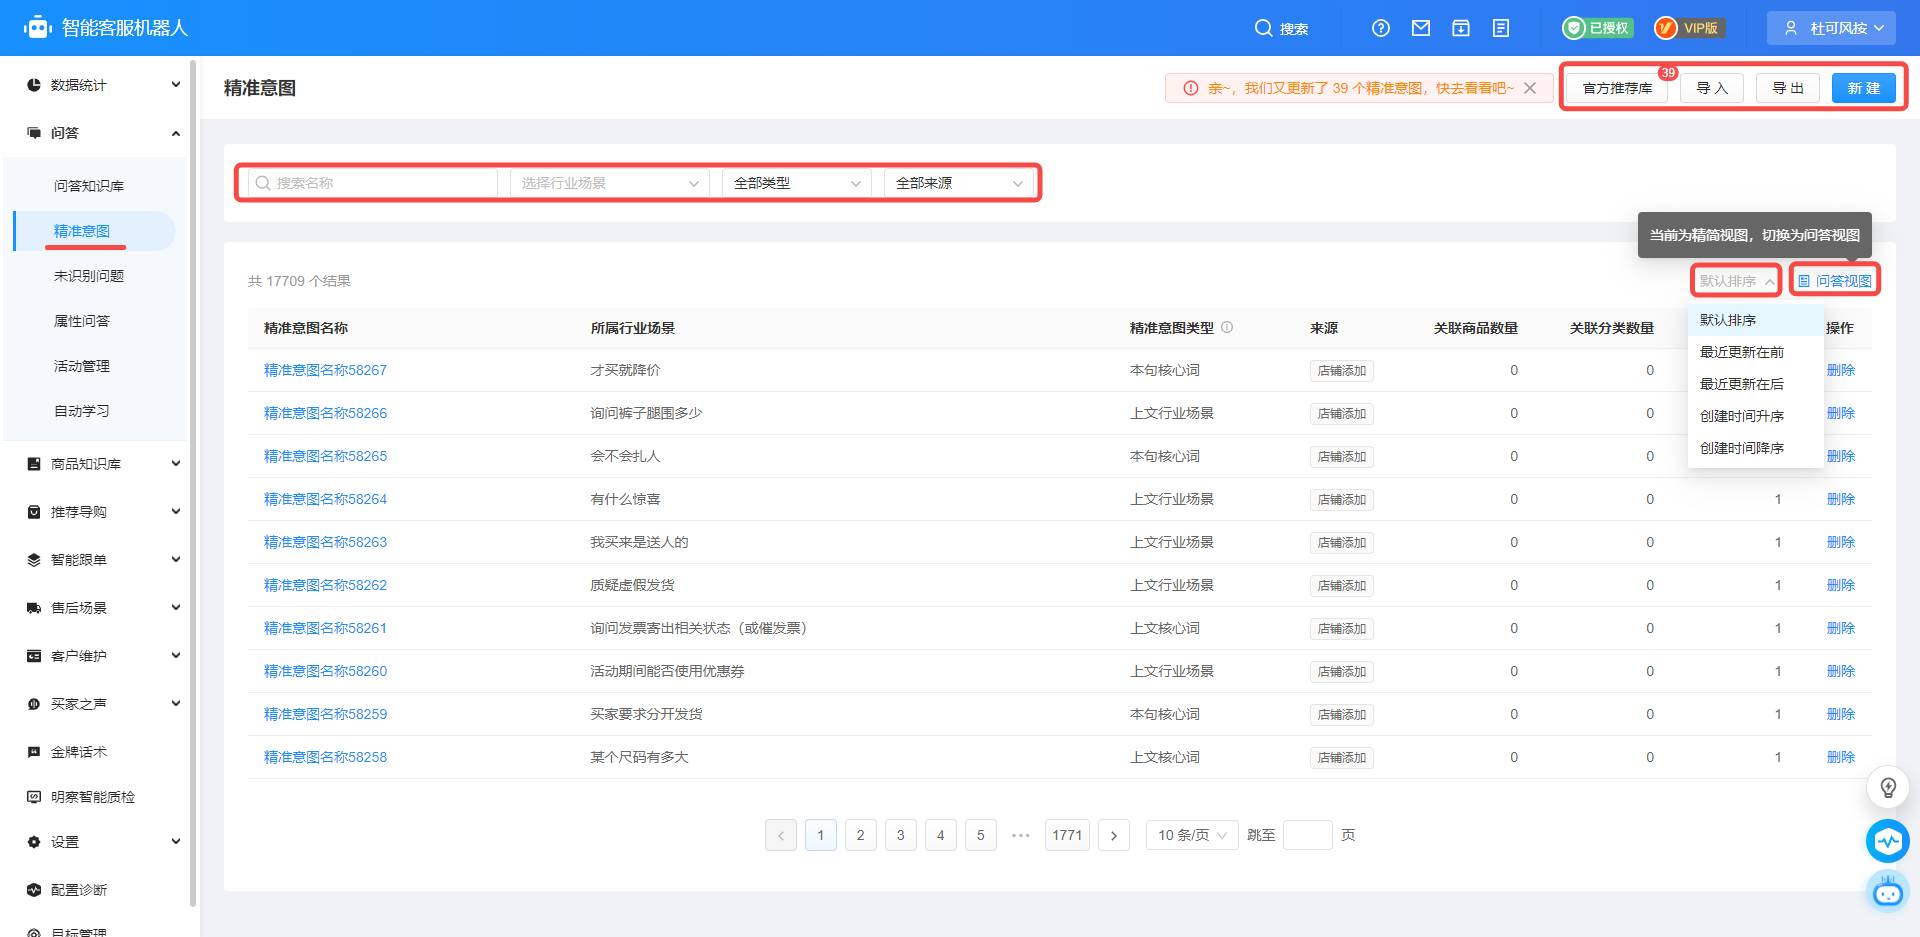Delete the 精准意图名称58258 row
The width and height of the screenshot is (1920, 937).
tap(1840, 757)
